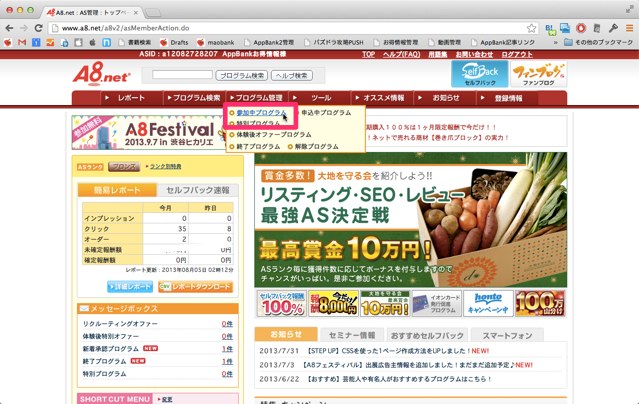Open the お問い合わせ header link
This screenshot has width=639, height=404.
click(474, 54)
